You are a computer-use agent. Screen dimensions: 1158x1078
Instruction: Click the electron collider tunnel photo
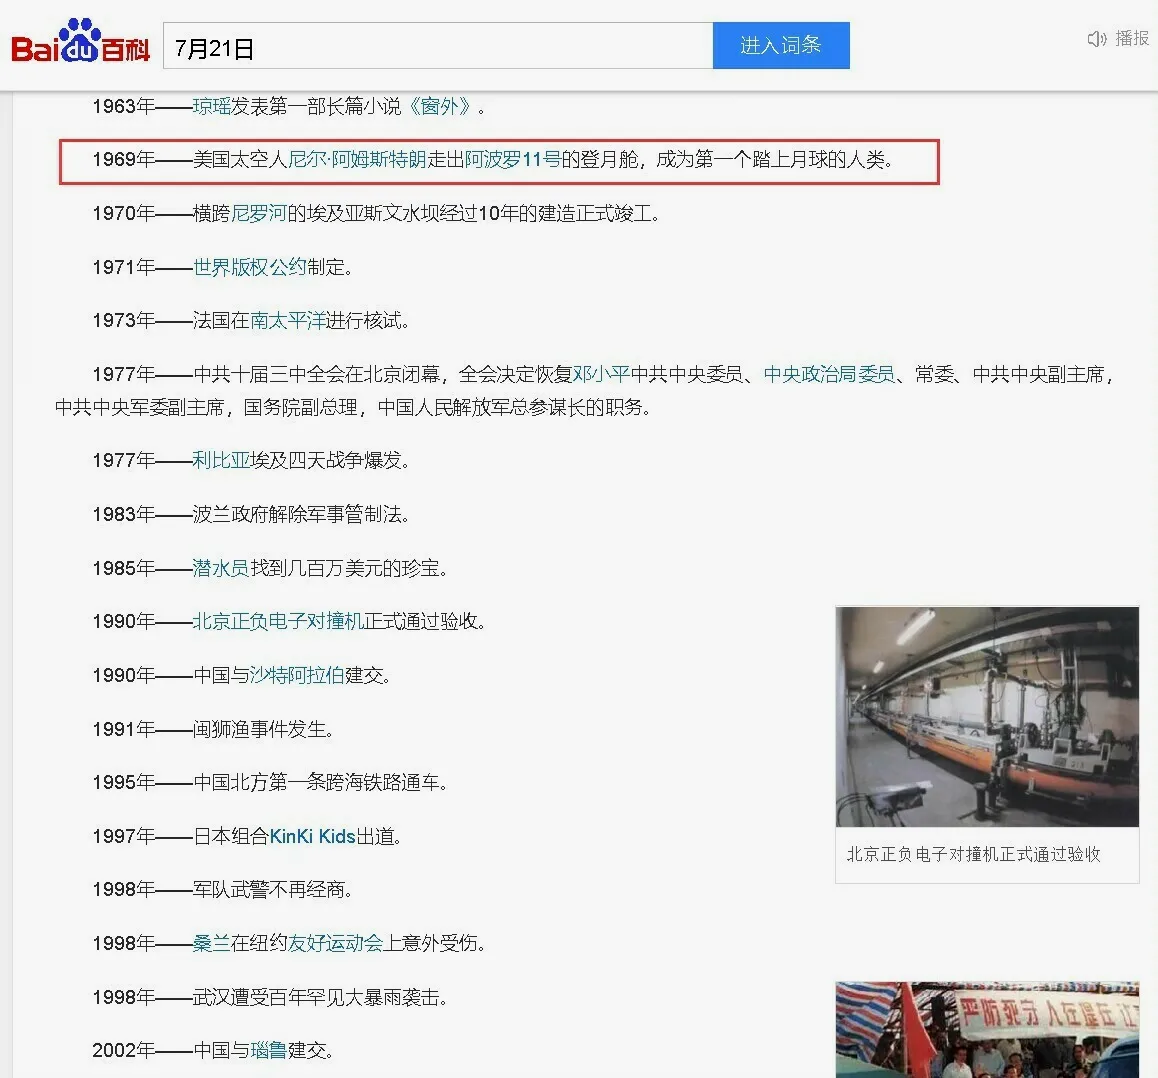(x=987, y=716)
